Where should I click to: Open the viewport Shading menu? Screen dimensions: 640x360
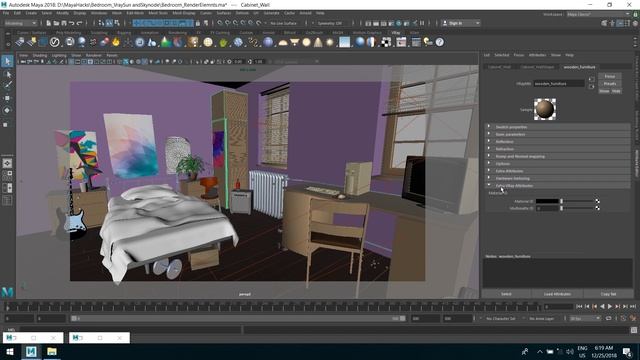(x=40, y=55)
